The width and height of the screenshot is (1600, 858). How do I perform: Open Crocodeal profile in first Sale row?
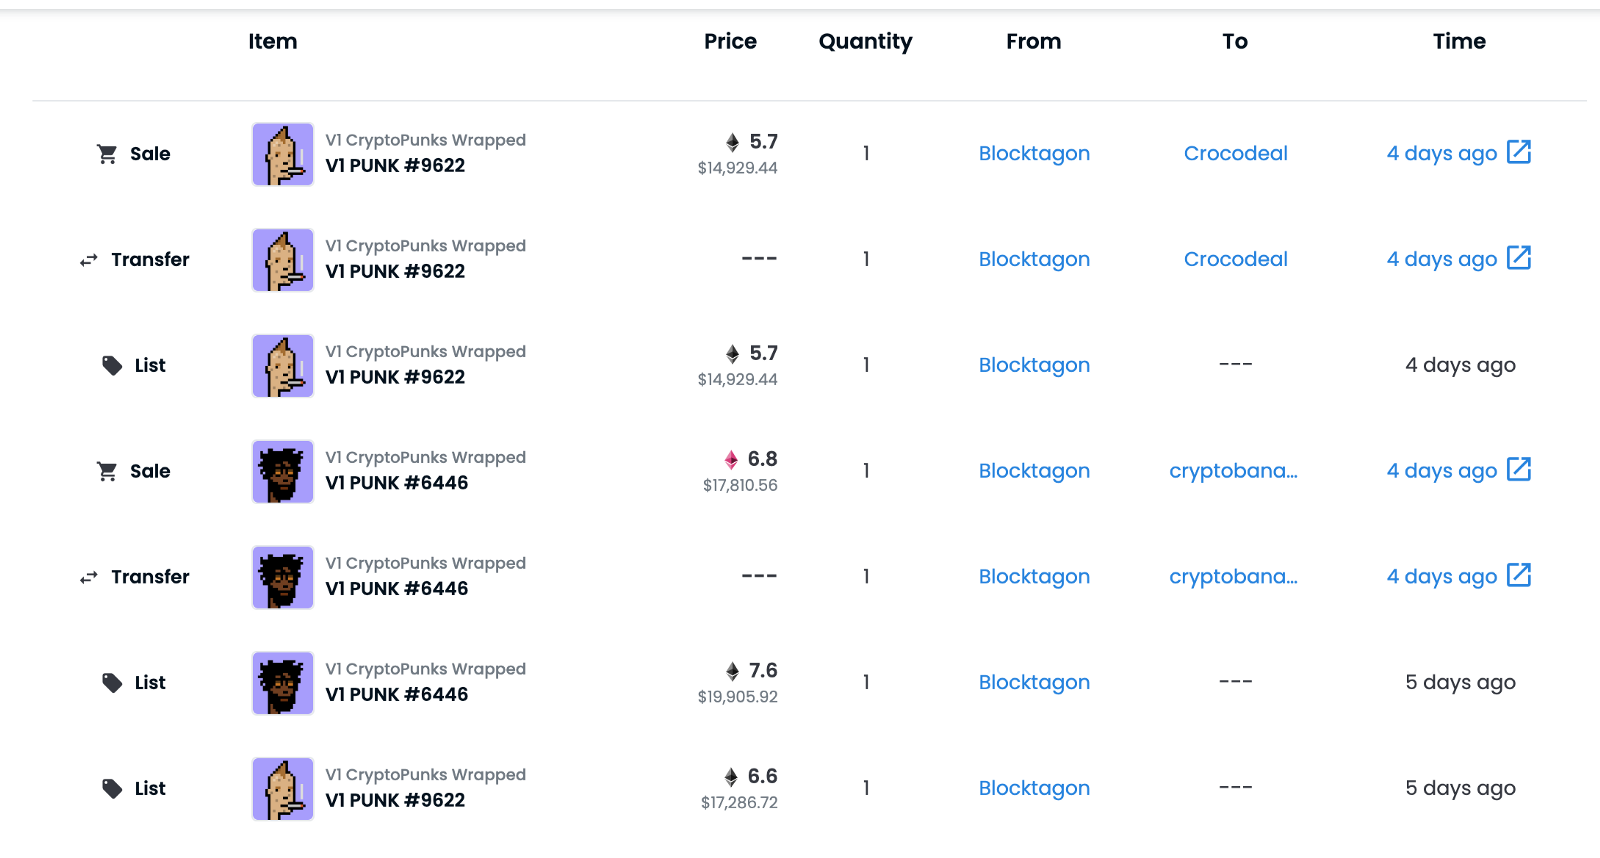[1235, 153]
